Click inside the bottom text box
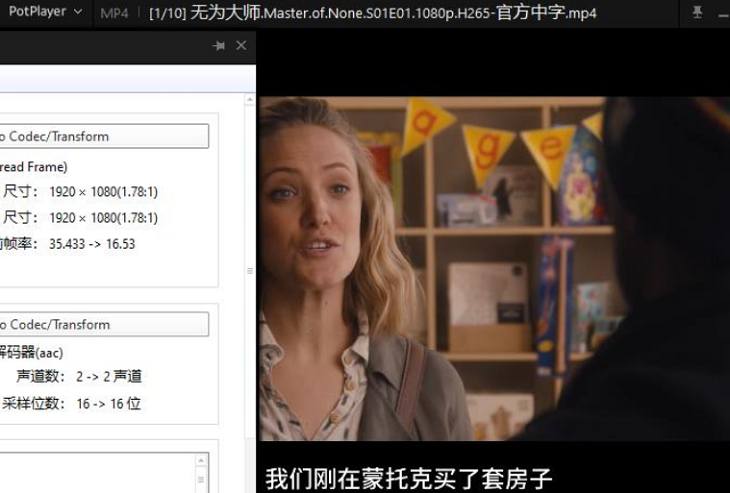The width and height of the screenshot is (730, 493). coord(100,473)
